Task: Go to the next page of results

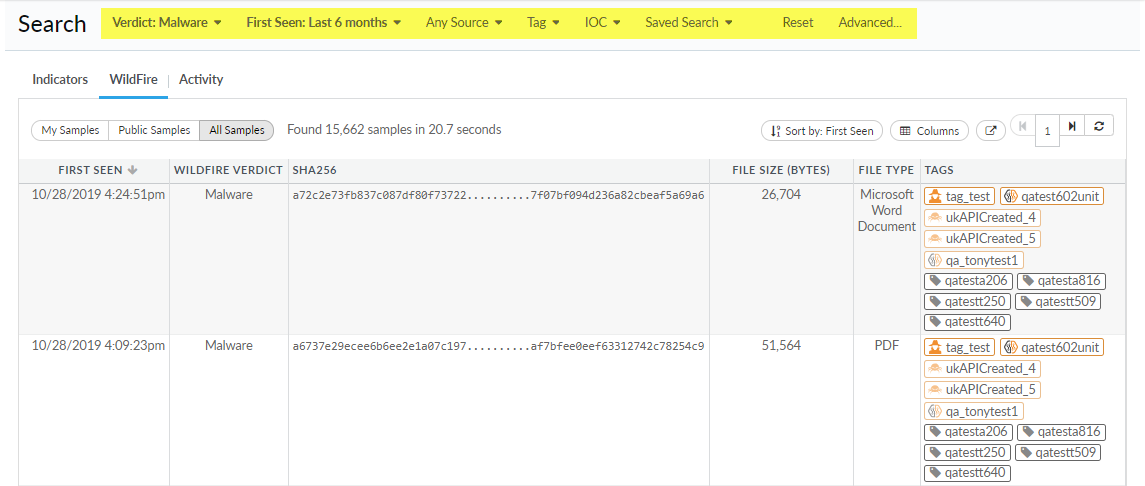Action: point(1072,126)
